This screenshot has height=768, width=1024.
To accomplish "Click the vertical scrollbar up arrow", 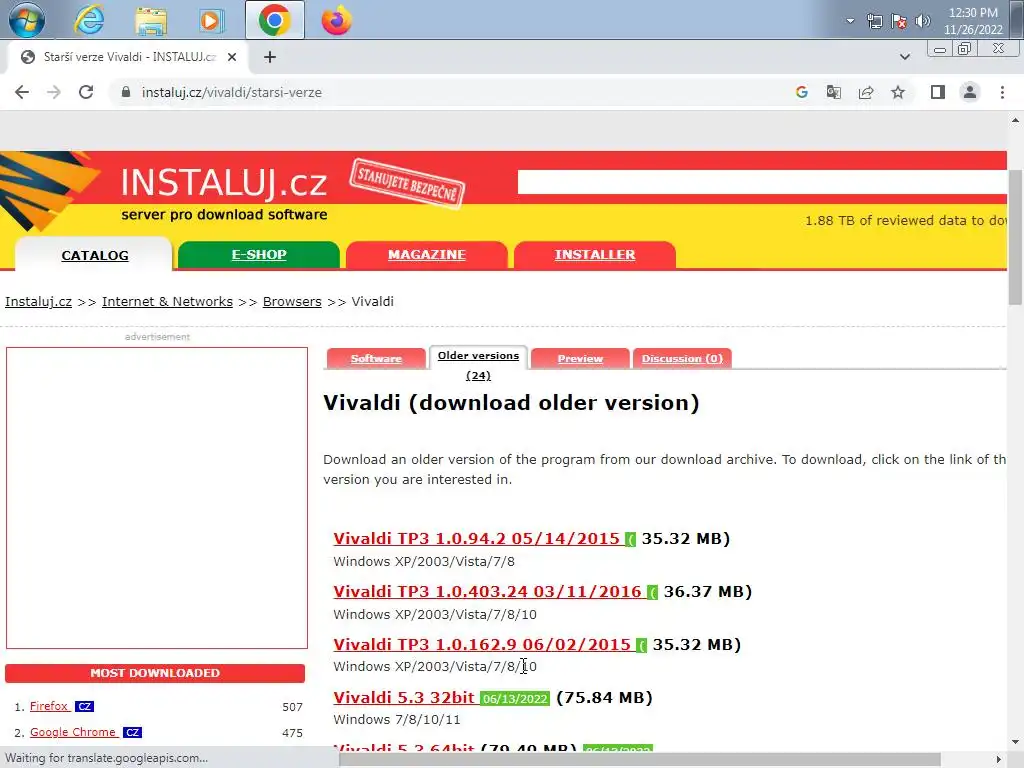I will [x=1015, y=120].
